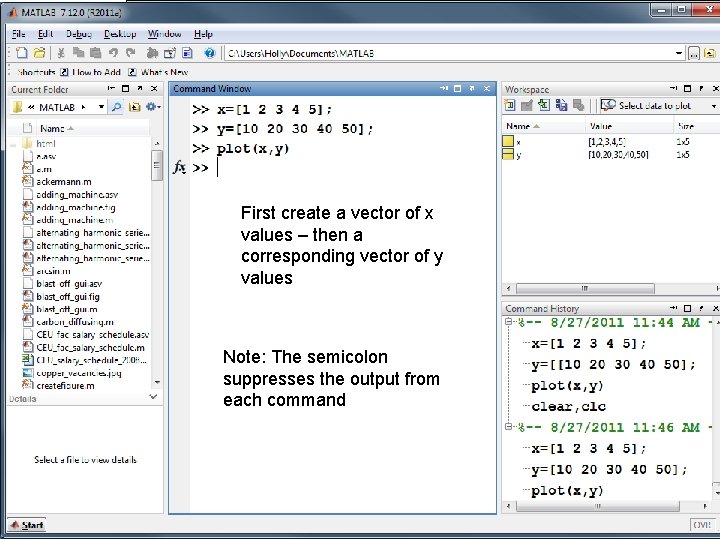Image resolution: width=720 pixels, height=540 pixels.
Task: Click New variable icon in Workspace
Action: pos(510,106)
